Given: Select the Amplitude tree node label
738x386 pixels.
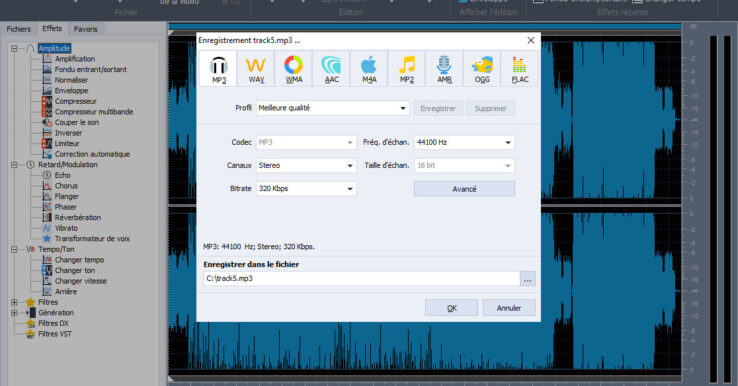Looking at the screenshot, I should coord(54,48).
